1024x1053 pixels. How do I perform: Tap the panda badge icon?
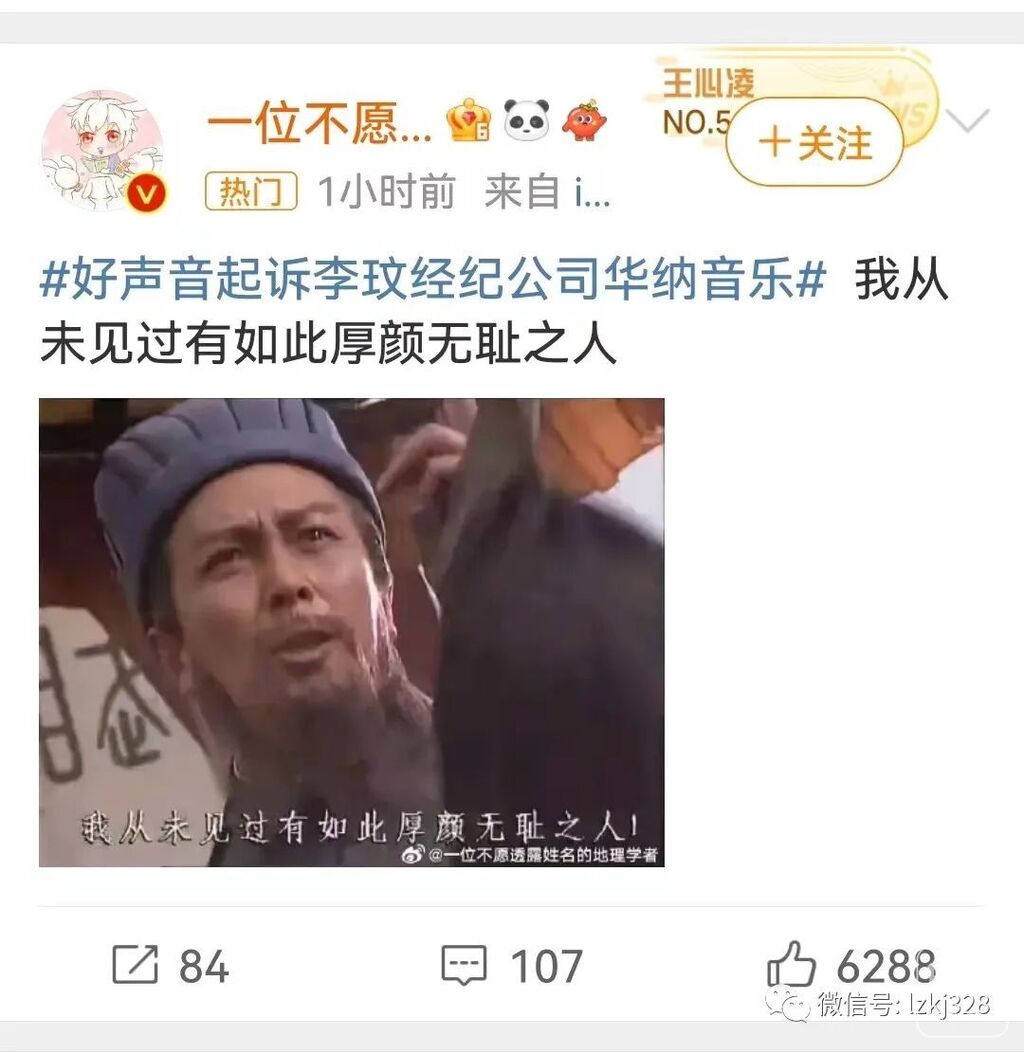click(x=527, y=120)
